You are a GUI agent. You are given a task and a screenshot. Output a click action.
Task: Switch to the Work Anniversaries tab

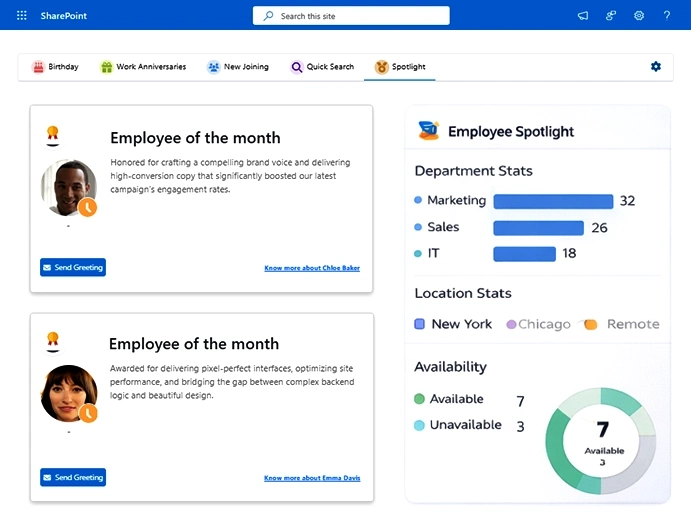point(143,67)
